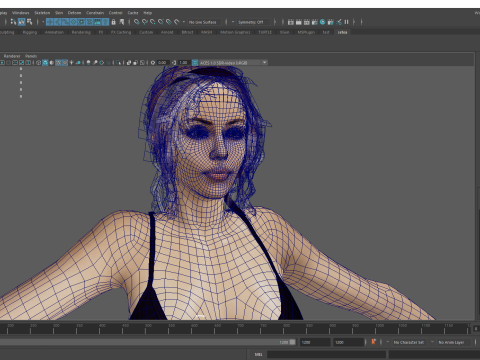Enable snap to projected center
The image size is (480, 360).
point(161,22)
